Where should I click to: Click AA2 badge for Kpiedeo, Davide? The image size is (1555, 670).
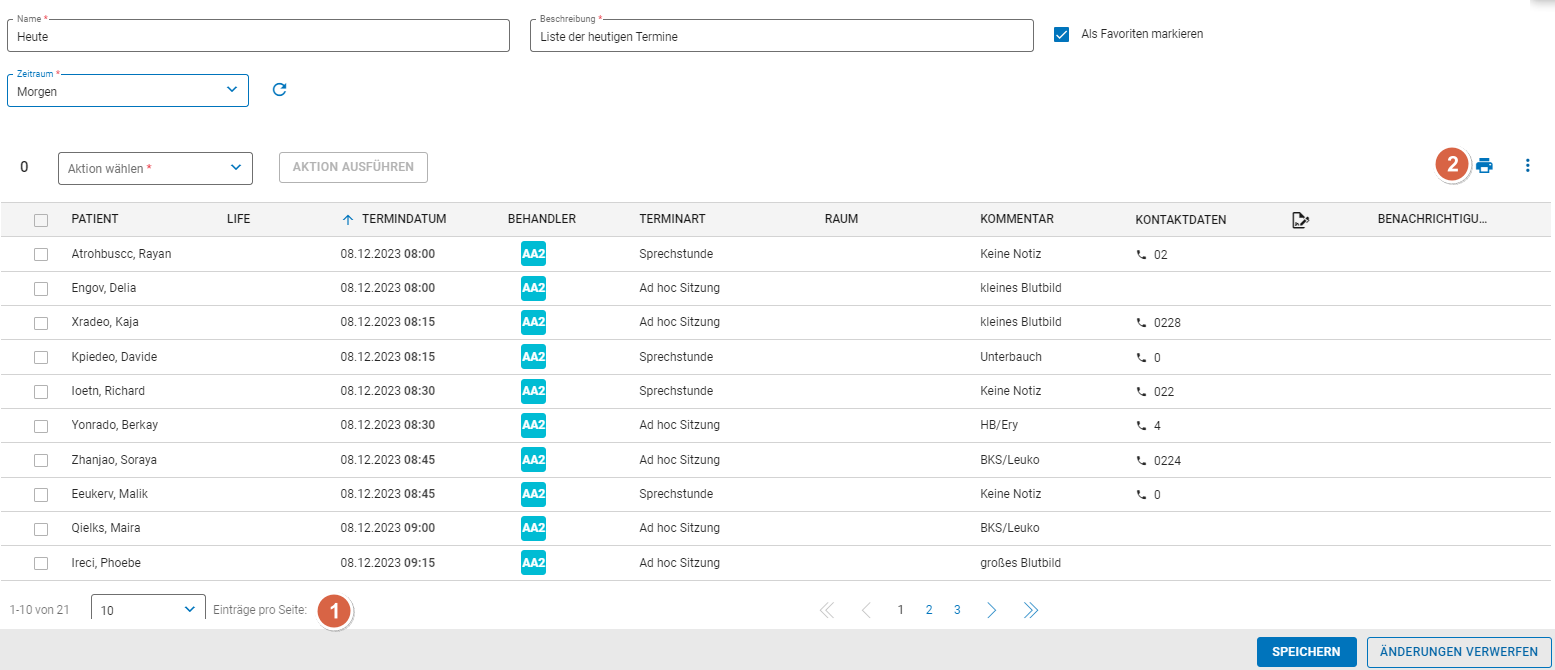click(x=533, y=357)
